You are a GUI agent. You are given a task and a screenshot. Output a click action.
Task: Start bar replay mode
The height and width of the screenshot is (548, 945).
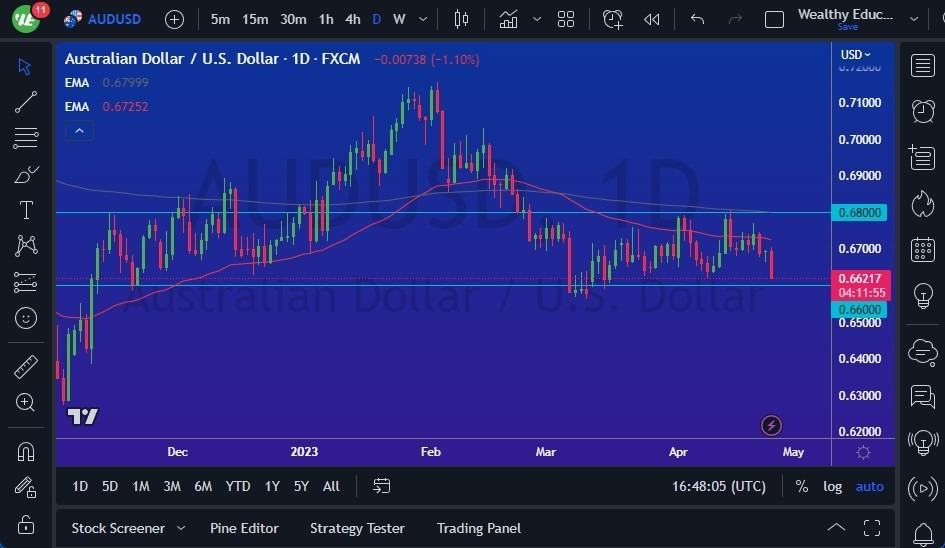651,19
